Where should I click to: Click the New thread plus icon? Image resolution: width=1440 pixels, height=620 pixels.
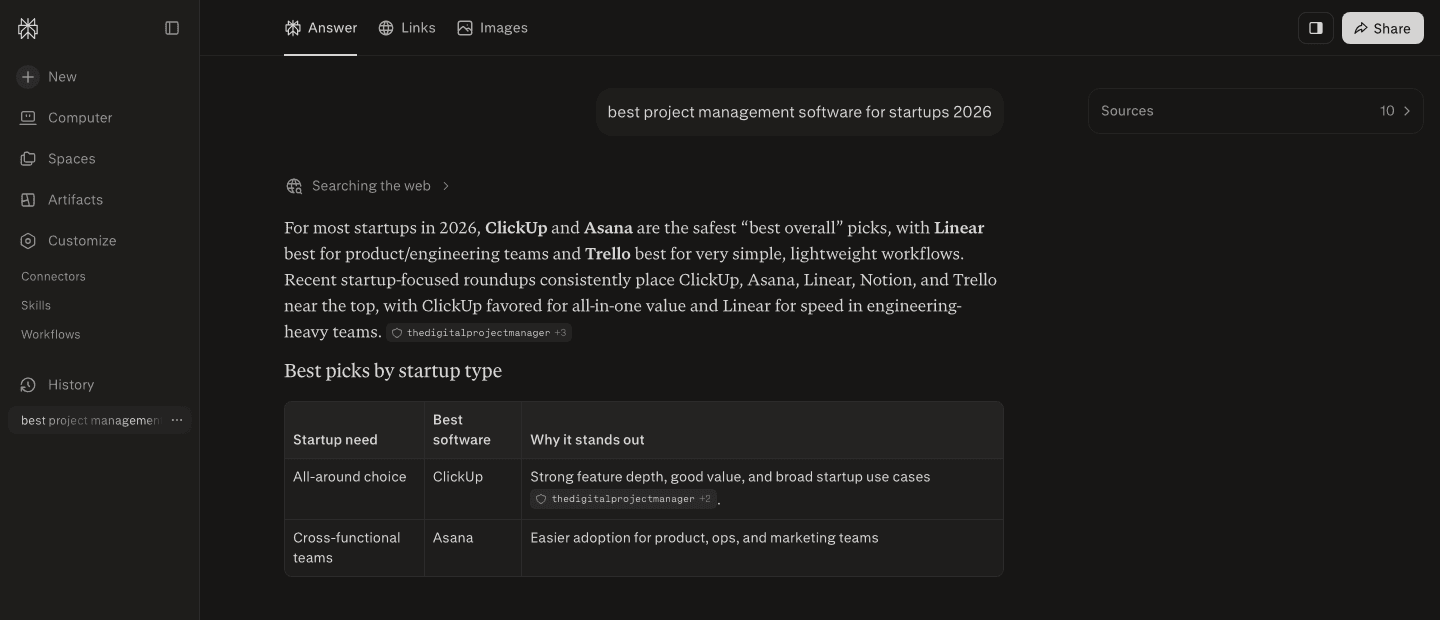pos(28,77)
